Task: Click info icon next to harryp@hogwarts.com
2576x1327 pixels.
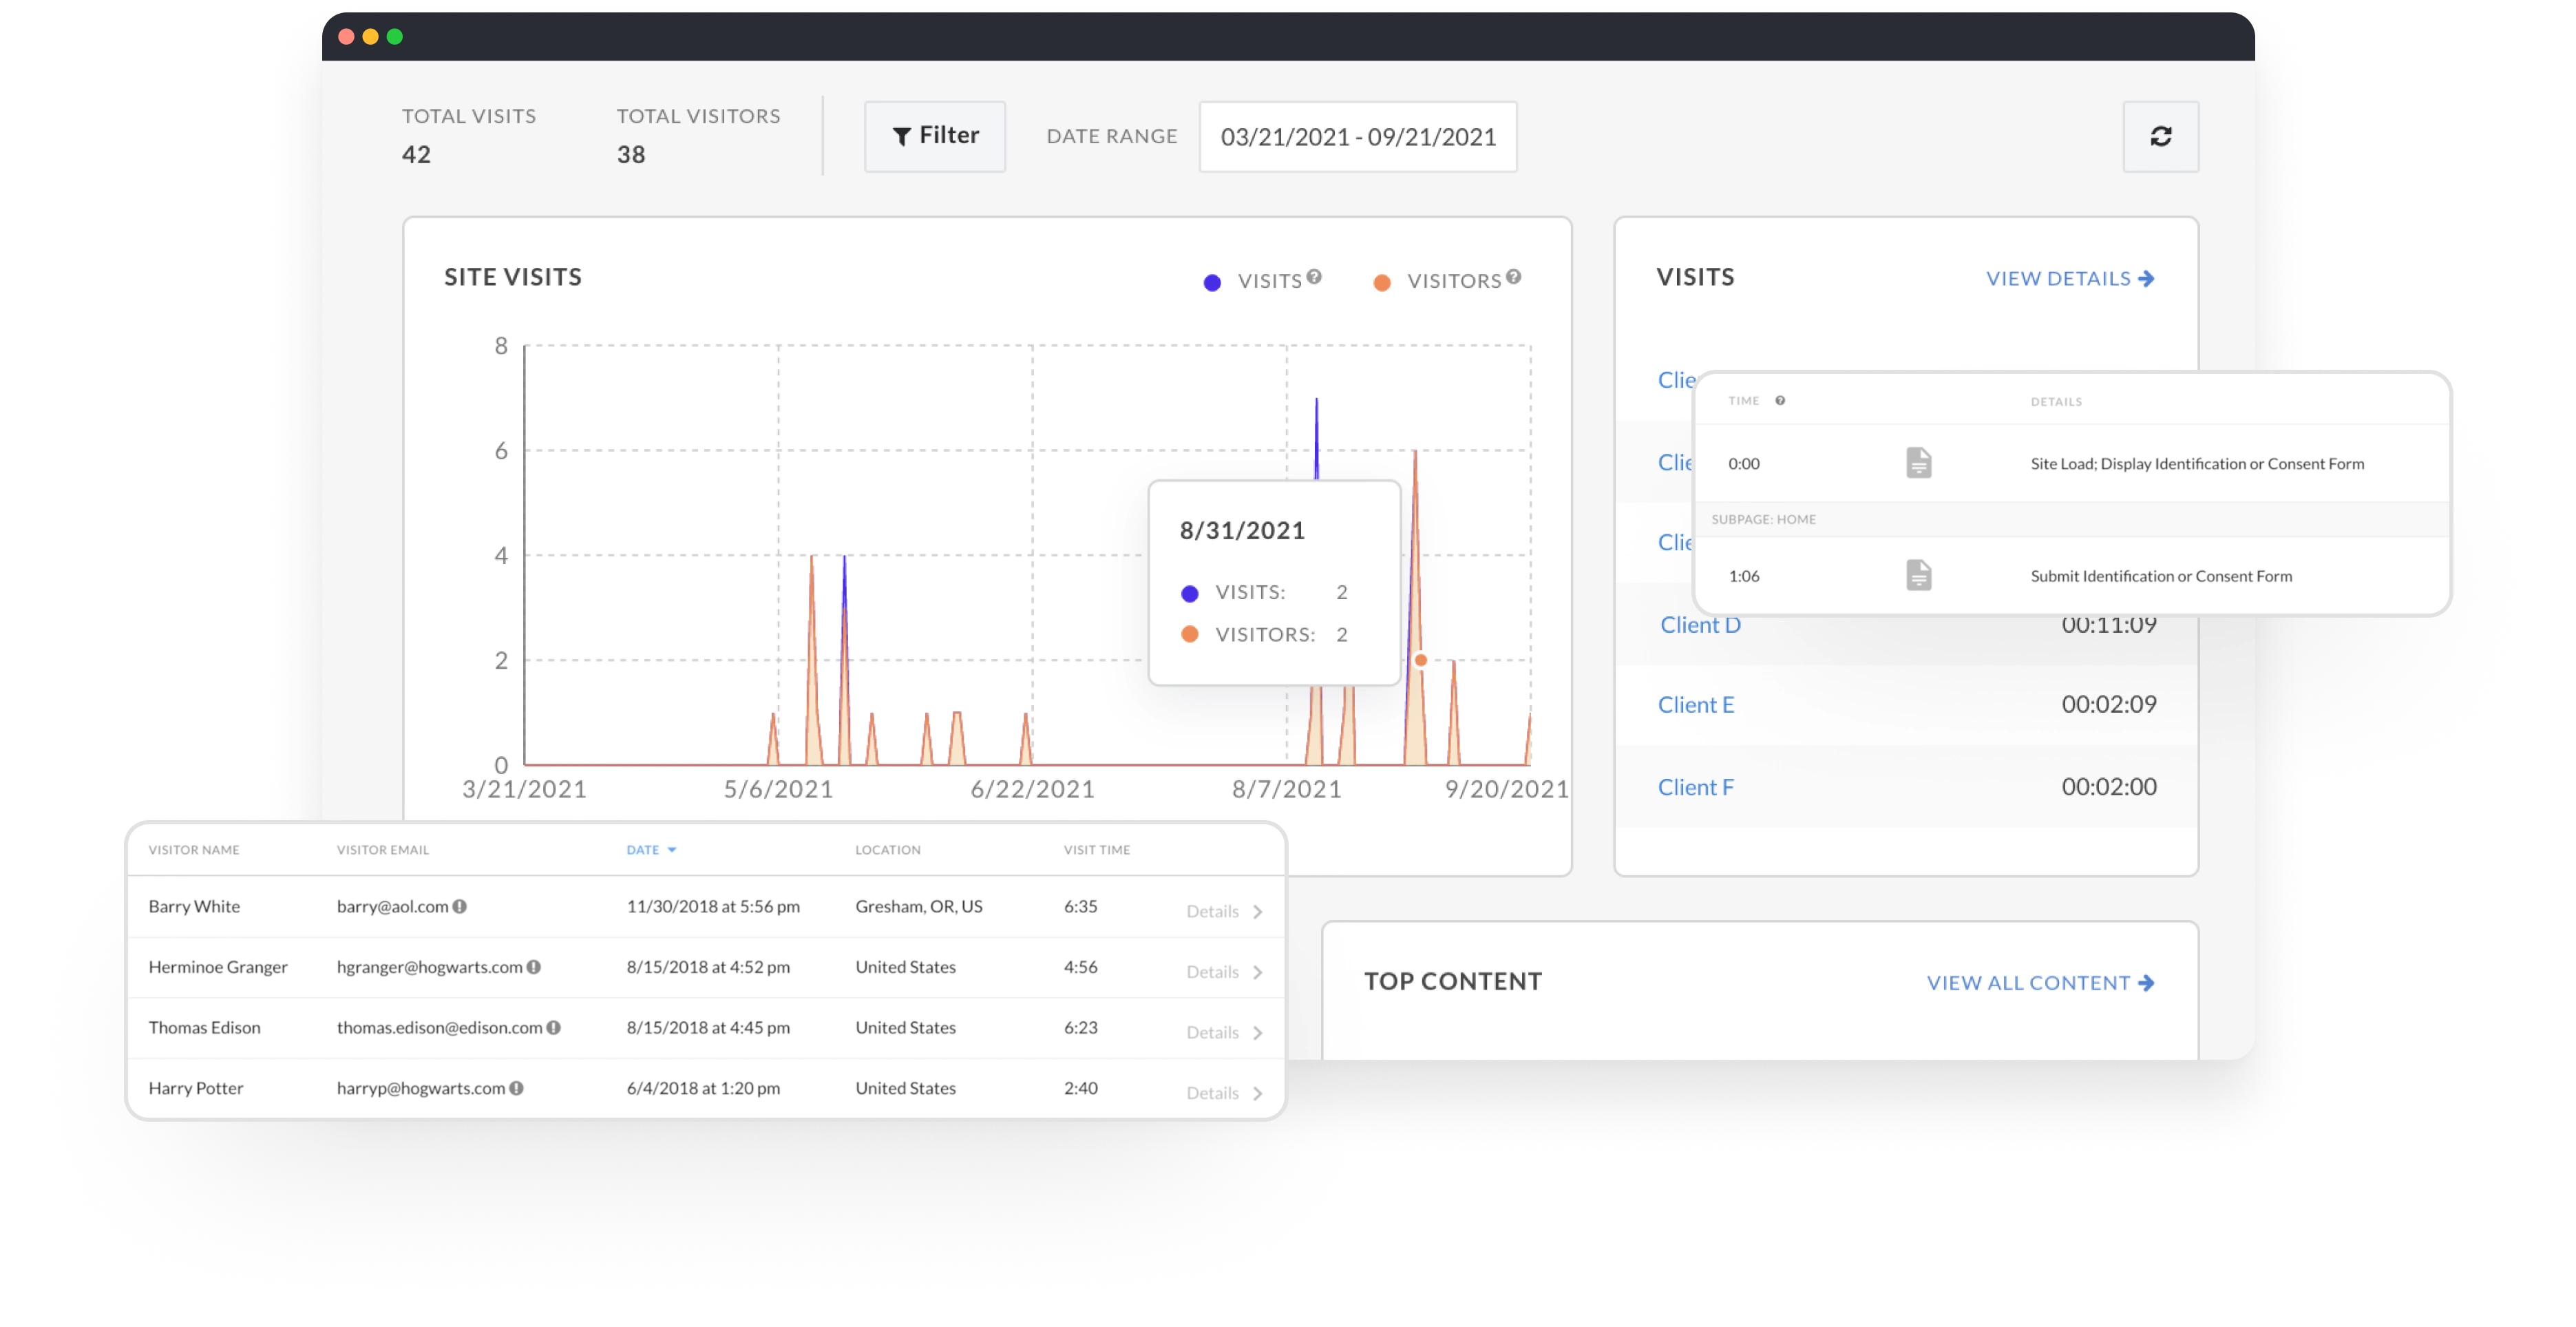Action: tap(516, 1088)
